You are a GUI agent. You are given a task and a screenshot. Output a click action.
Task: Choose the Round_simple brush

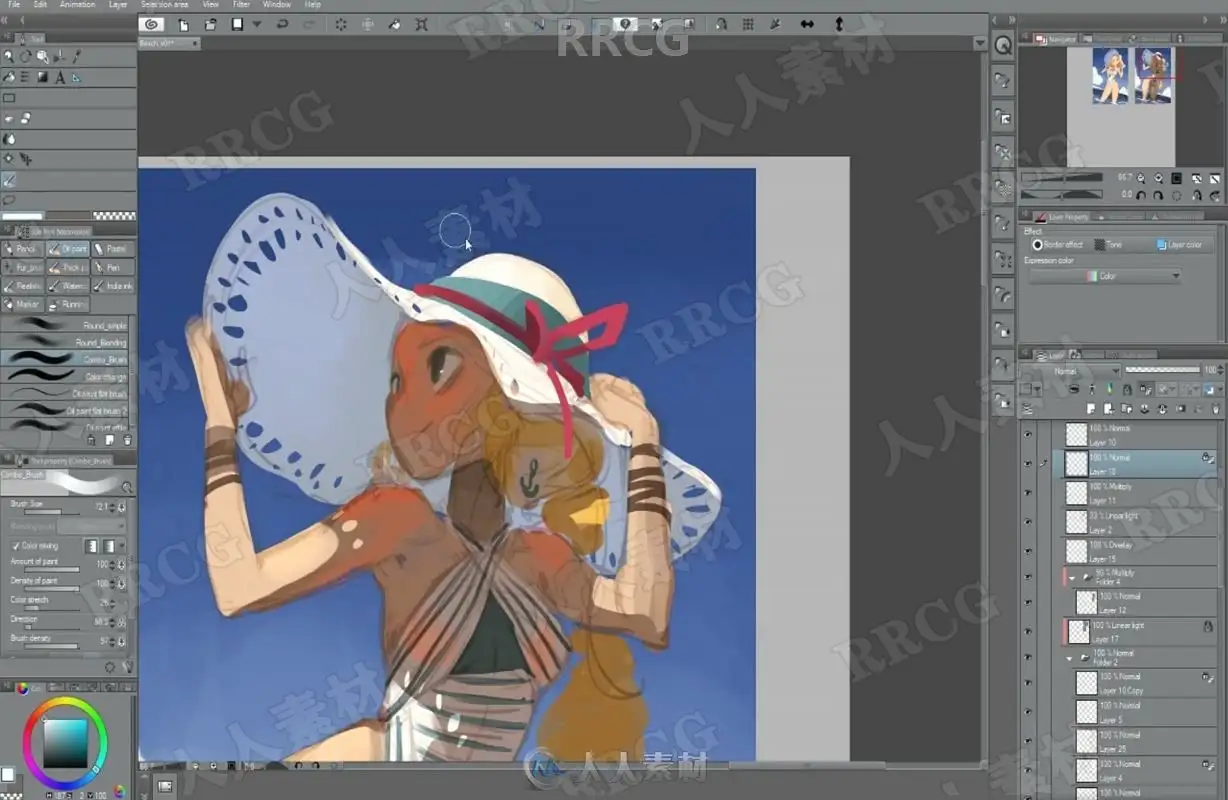(66, 325)
